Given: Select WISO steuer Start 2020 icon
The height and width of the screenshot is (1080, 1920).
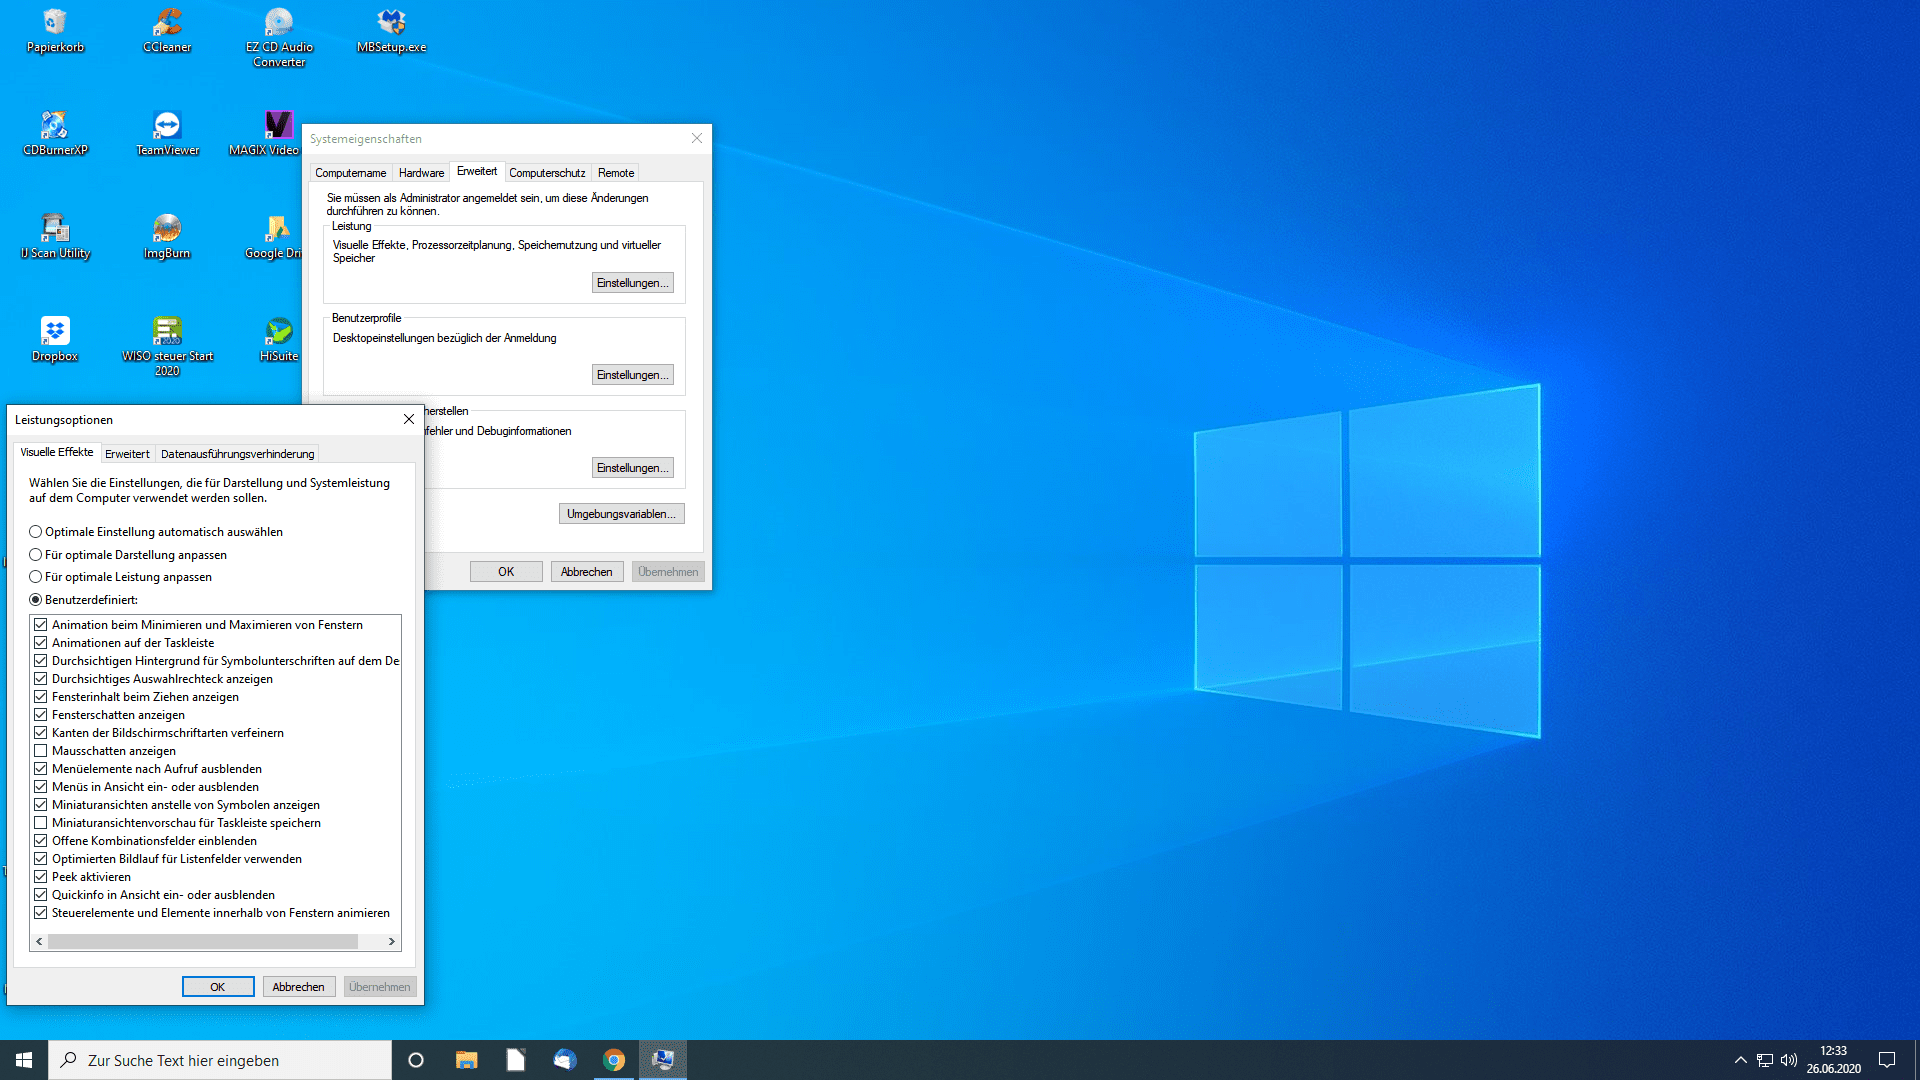Looking at the screenshot, I should tap(167, 346).
